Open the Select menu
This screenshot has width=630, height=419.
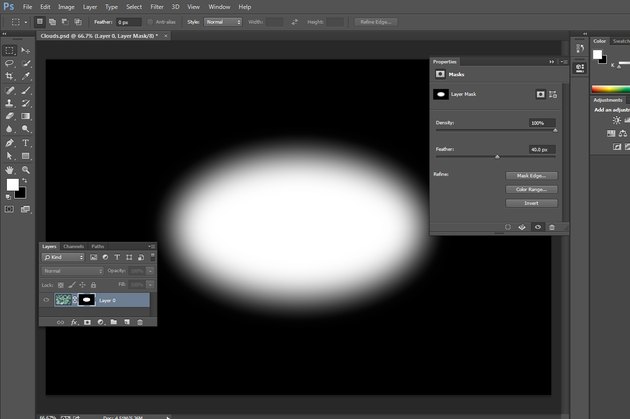(134, 7)
